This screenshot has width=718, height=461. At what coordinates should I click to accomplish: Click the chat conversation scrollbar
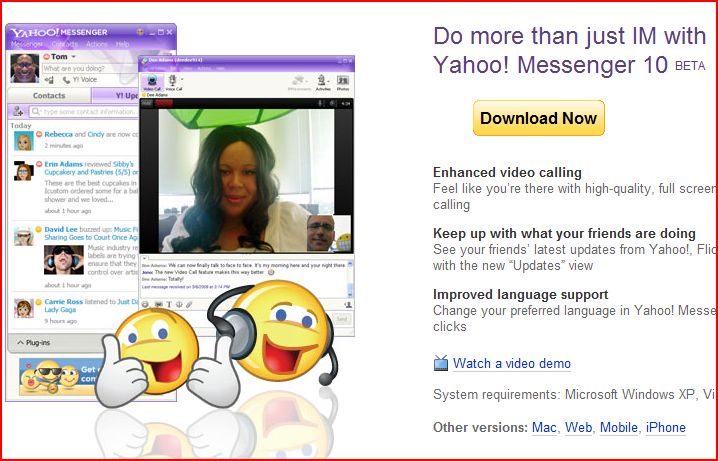point(350,278)
